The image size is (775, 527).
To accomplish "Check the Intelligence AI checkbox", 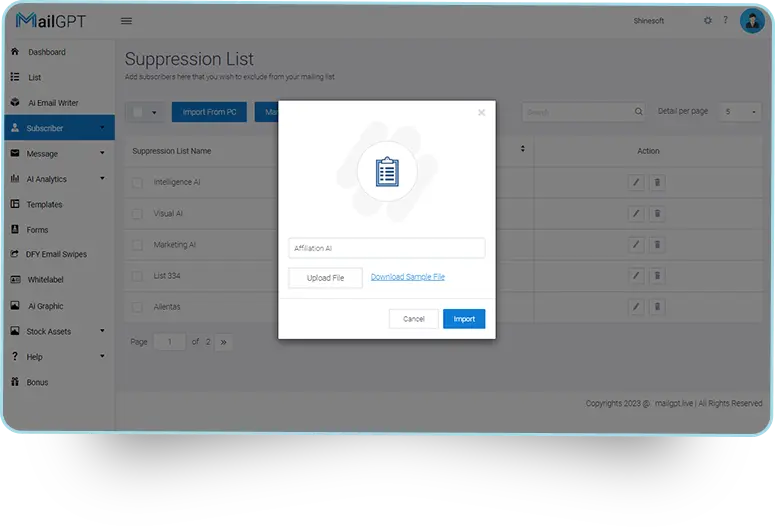I will [137, 183].
